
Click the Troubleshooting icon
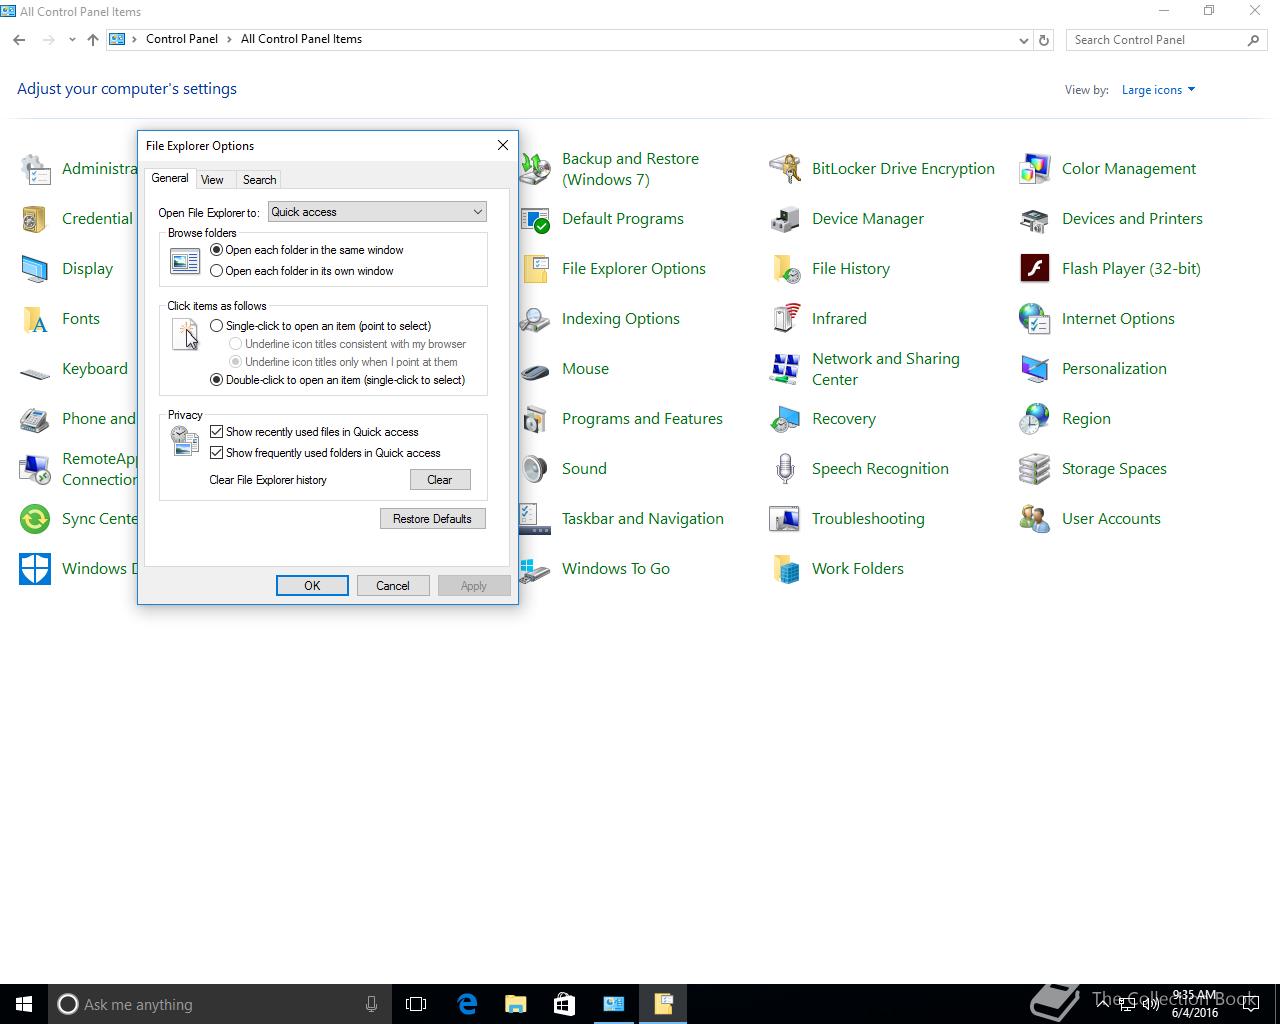(785, 519)
